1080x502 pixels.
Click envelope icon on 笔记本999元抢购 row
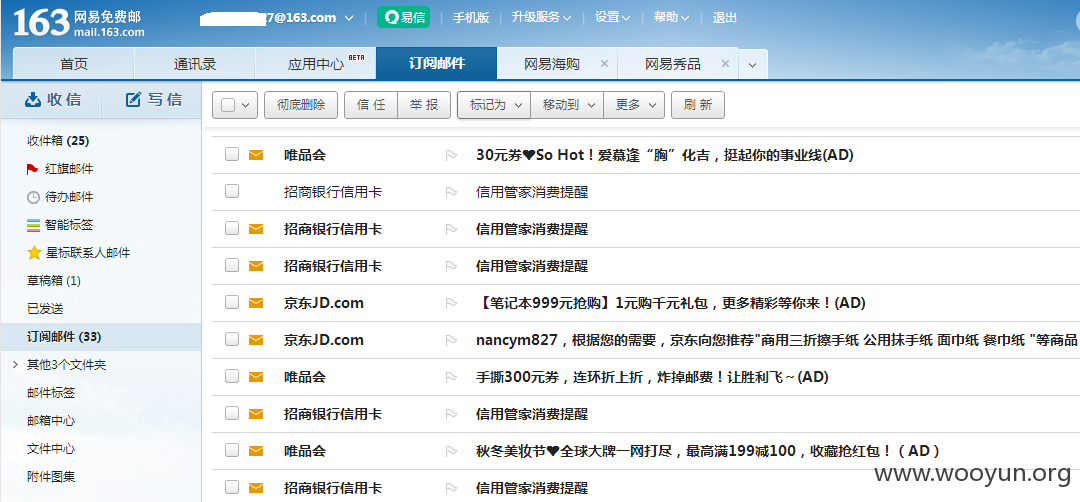pos(256,303)
